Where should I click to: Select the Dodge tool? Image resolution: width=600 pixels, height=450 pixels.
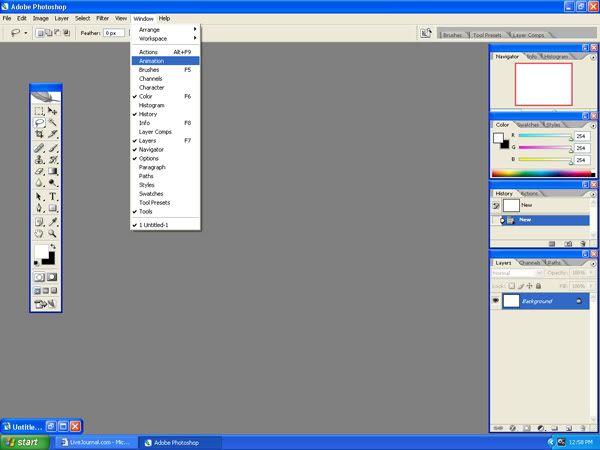click(x=52, y=183)
